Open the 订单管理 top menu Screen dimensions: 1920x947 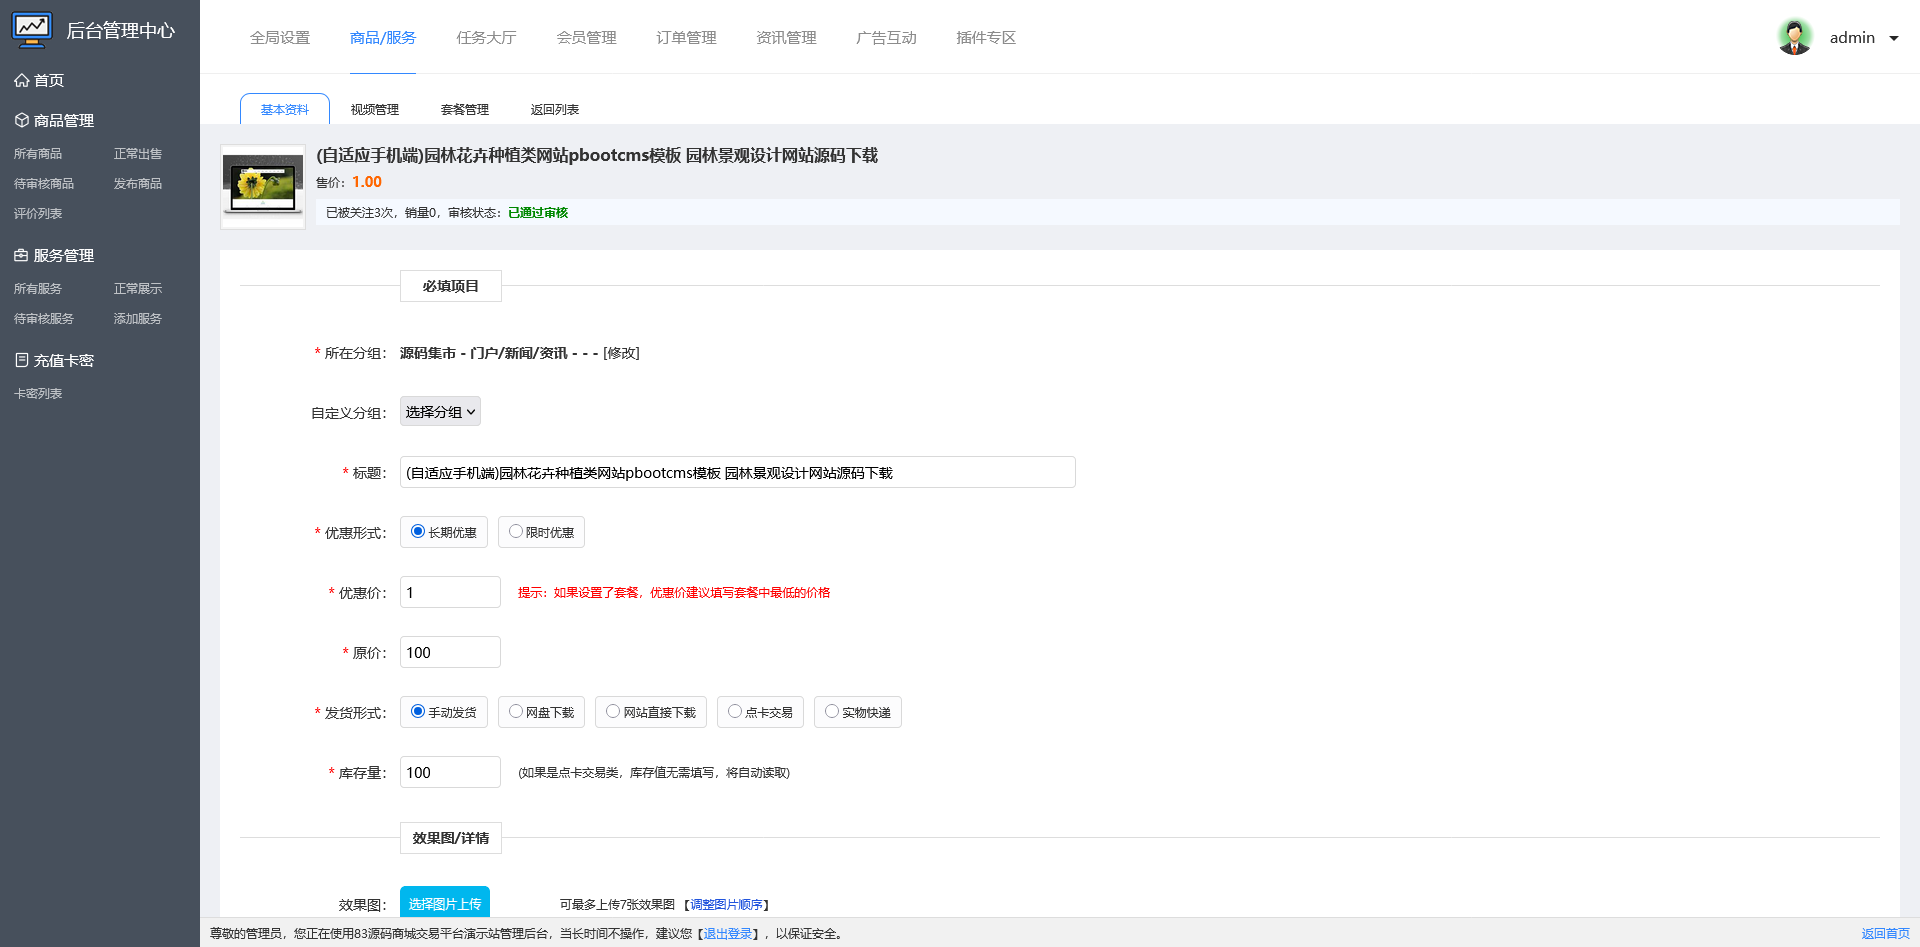click(x=686, y=38)
